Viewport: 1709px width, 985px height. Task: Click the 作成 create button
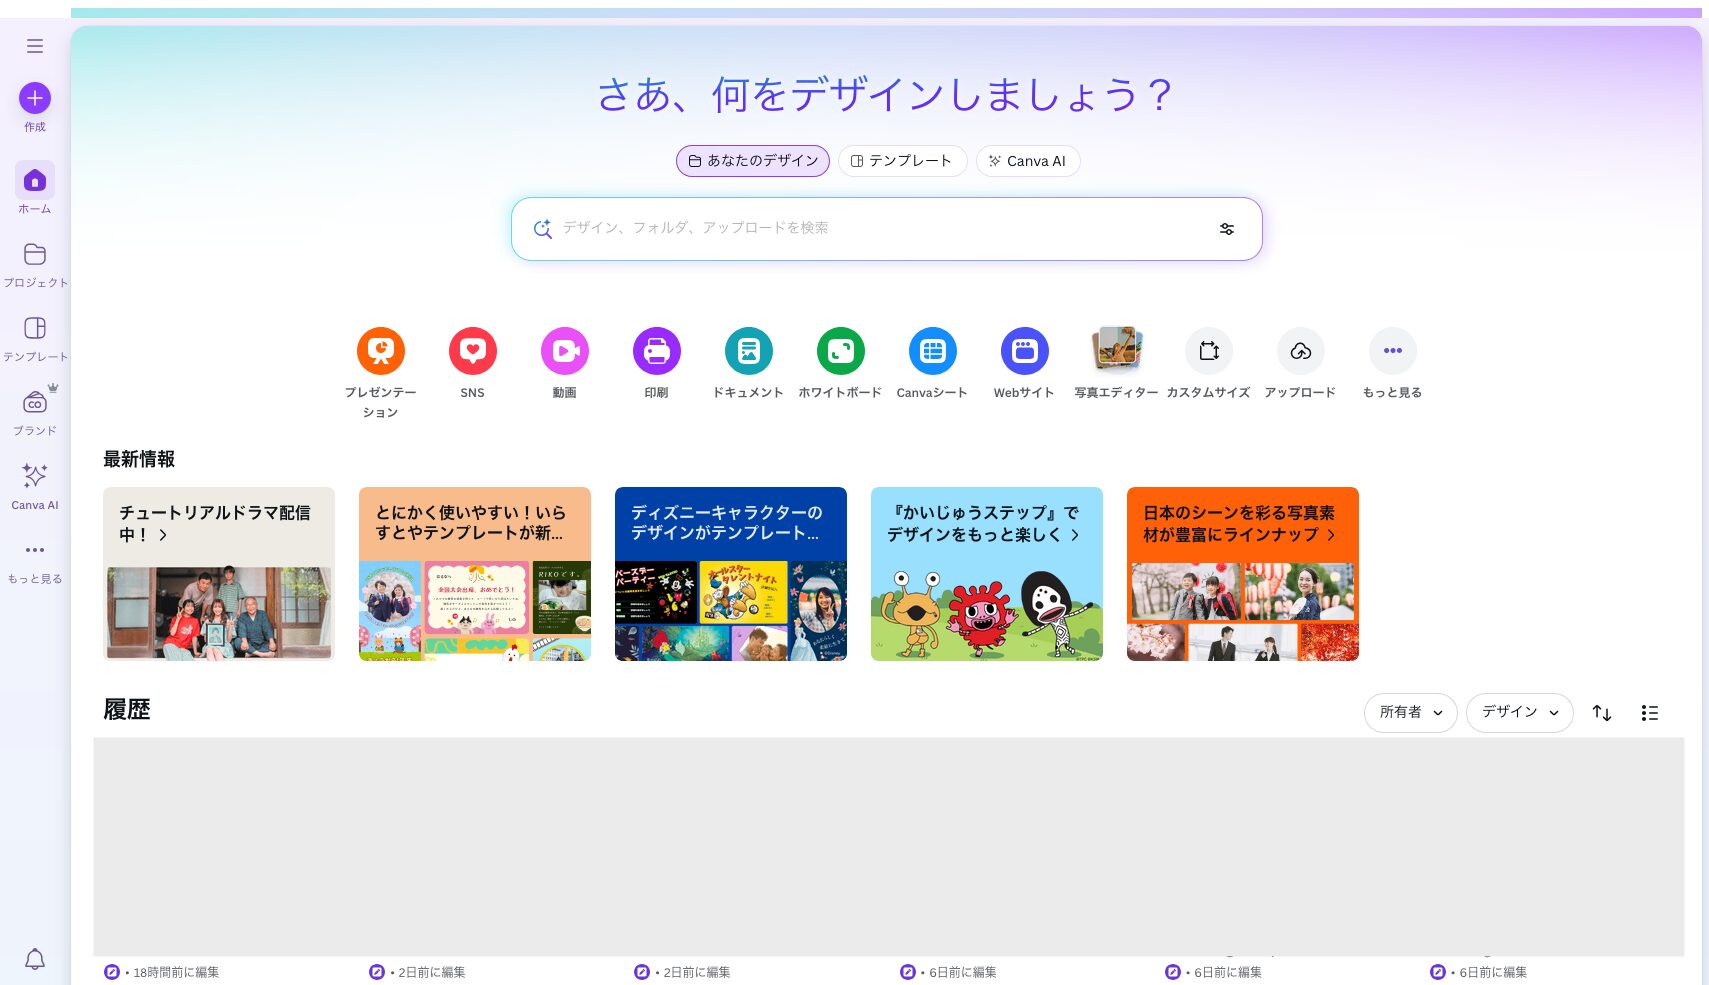(35, 98)
